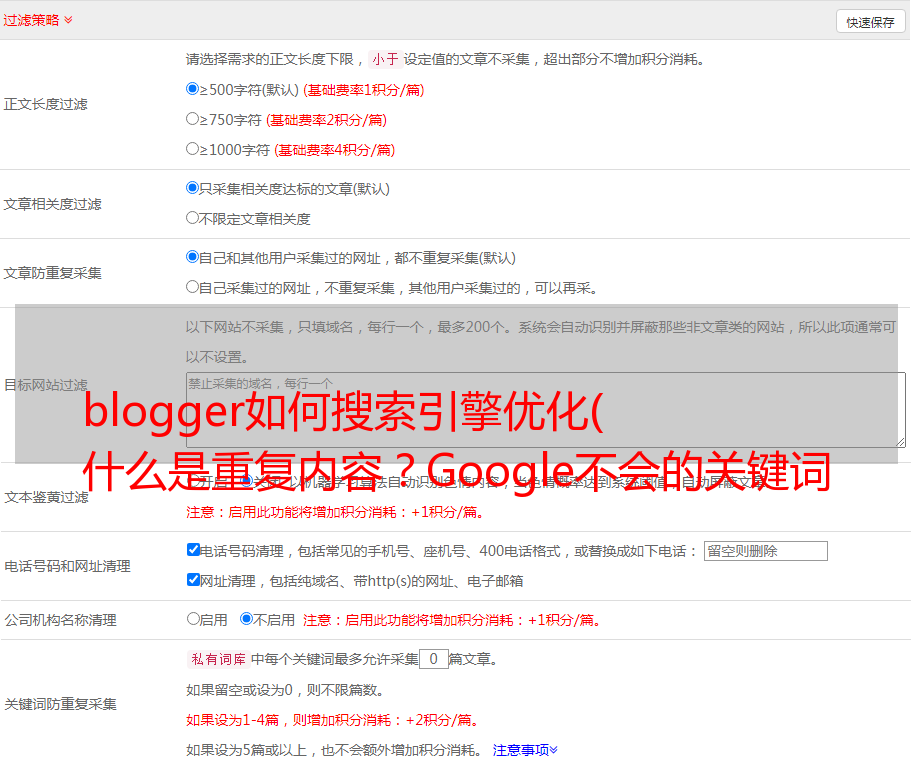The width and height of the screenshot is (912, 768).
Task: Expand the 注意事项 link
Action: [525, 750]
